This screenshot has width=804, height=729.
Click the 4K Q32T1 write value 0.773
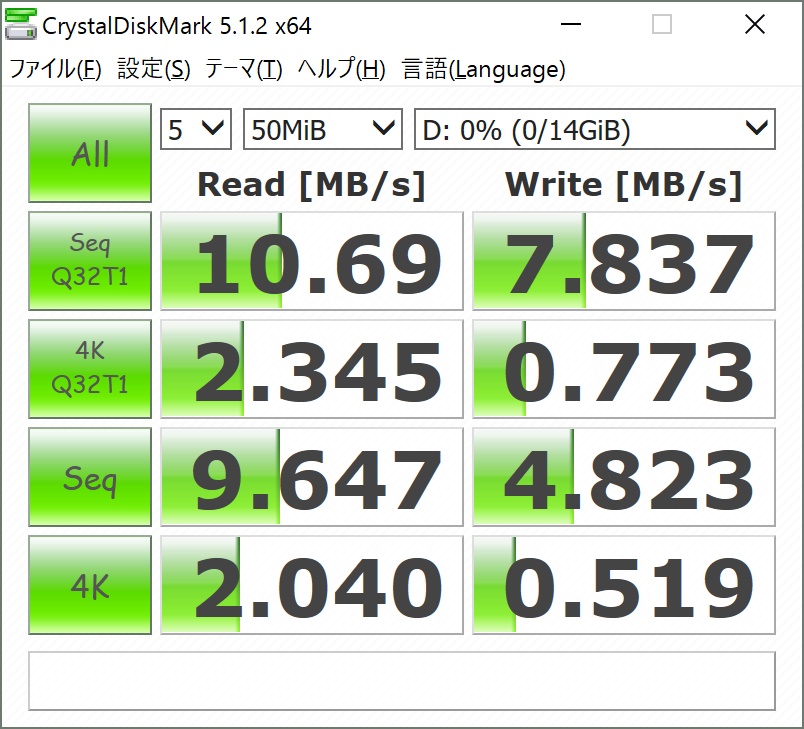pyautogui.click(x=624, y=369)
